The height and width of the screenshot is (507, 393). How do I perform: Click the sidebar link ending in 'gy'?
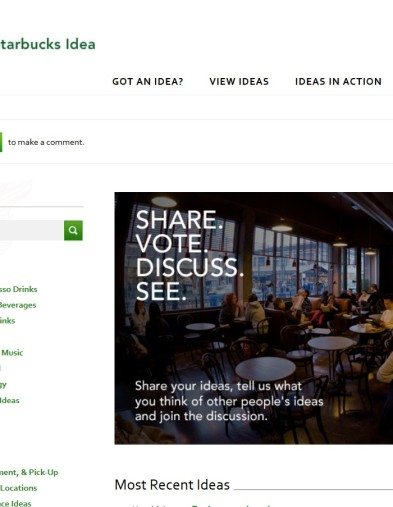pyautogui.click(x=3, y=384)
